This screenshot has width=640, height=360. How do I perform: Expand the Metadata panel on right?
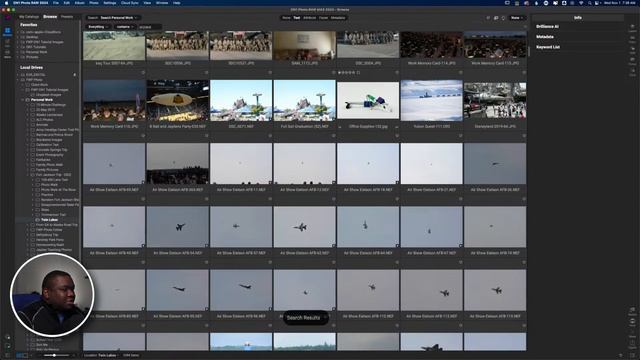click(545, 37)
